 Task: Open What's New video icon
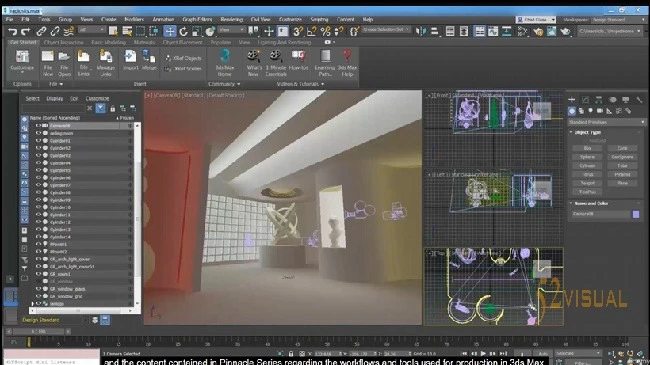tap(254, 63)
